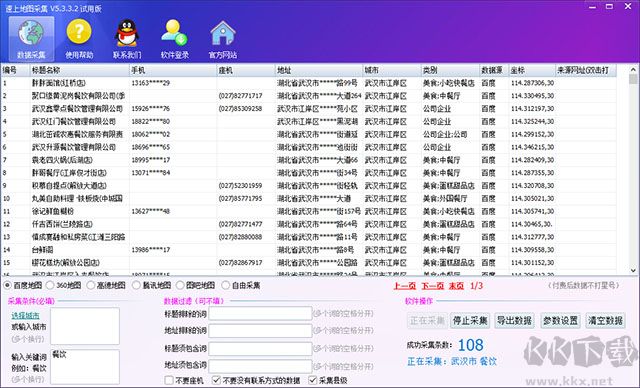Click mobile cell 13163****29

pyautogui.click(x=151, y=83)
